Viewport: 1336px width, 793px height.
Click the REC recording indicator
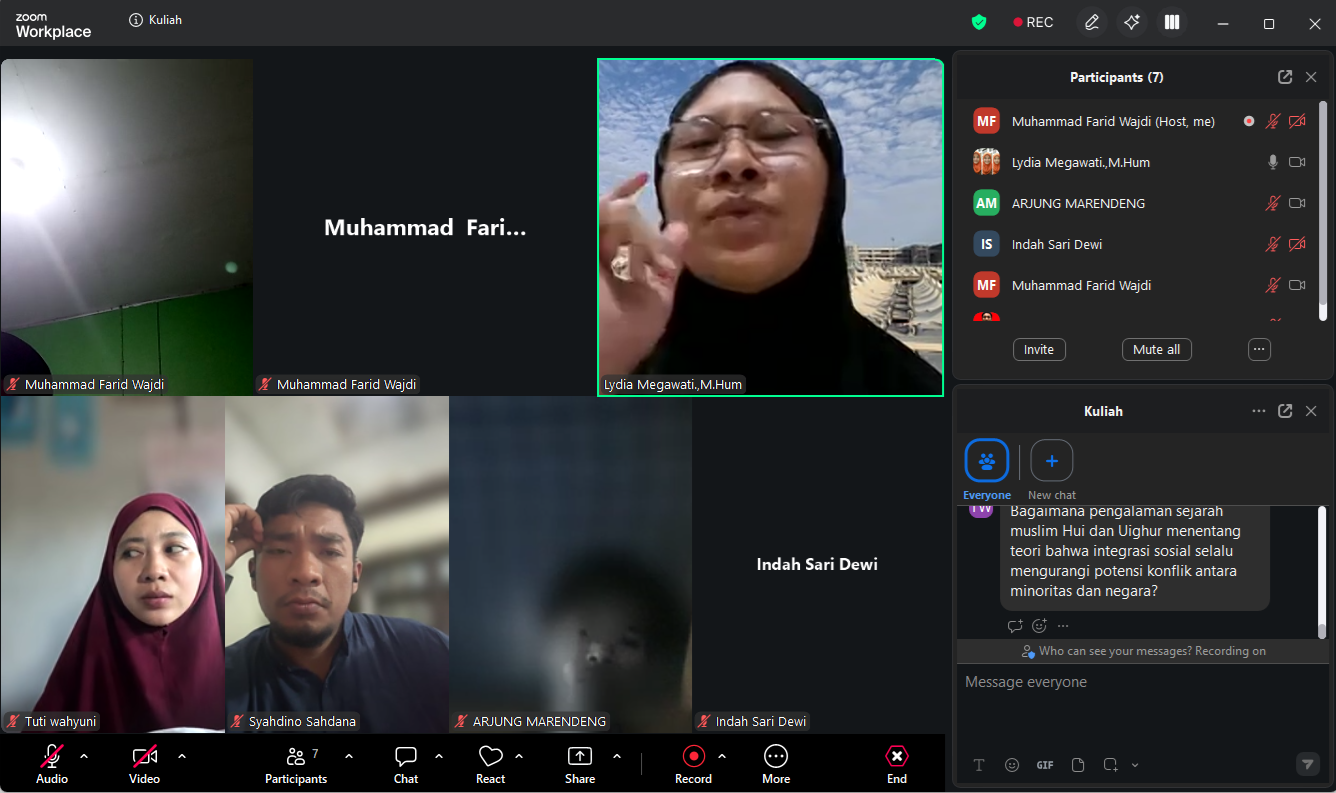coord(1033,22)
